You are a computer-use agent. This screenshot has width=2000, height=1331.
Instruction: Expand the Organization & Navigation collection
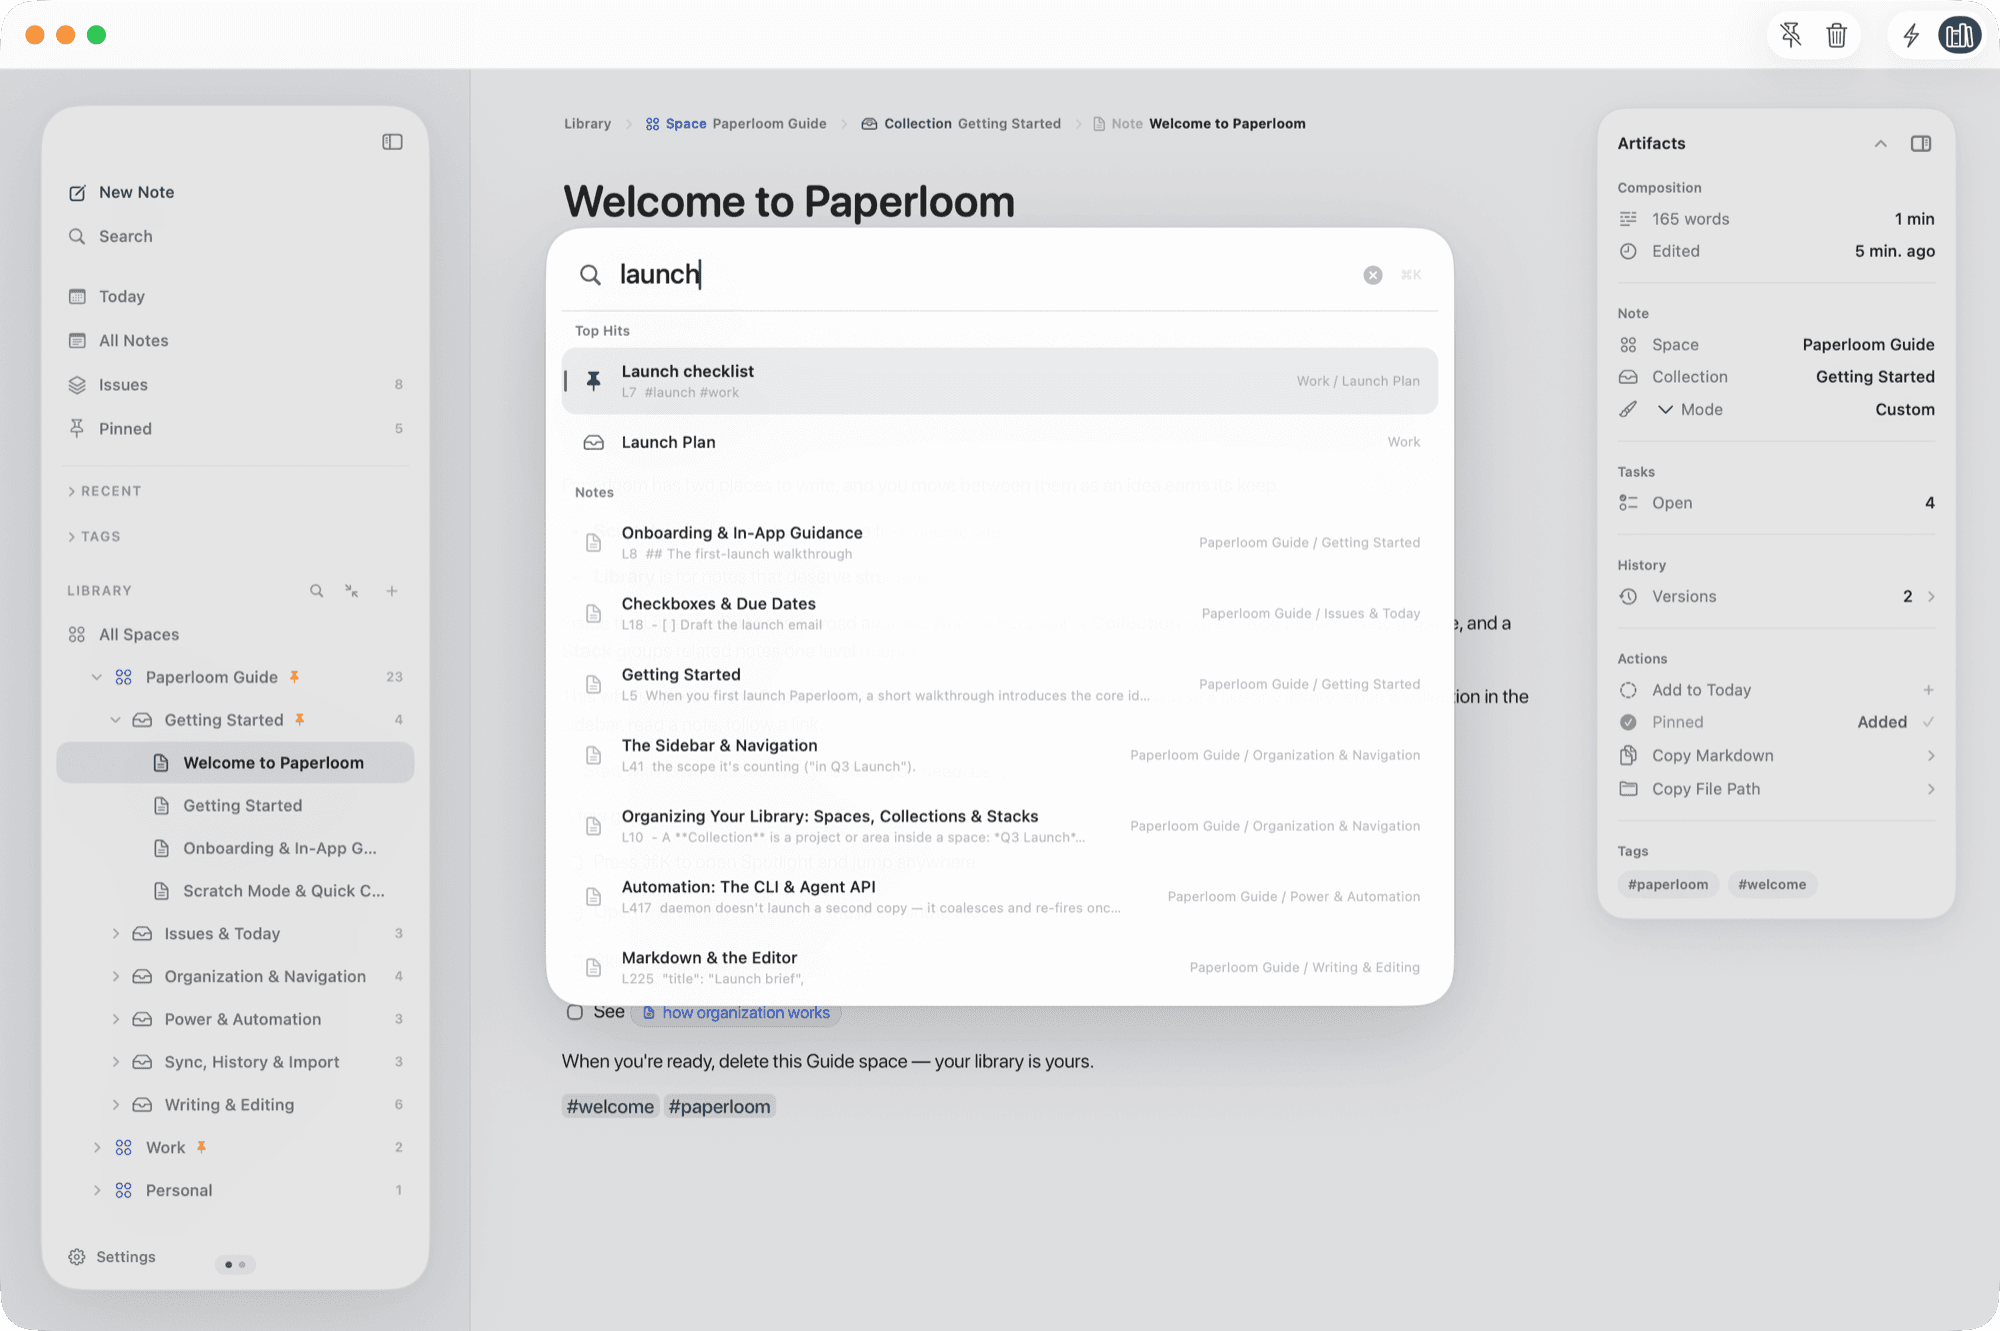(x=115, y=976)
